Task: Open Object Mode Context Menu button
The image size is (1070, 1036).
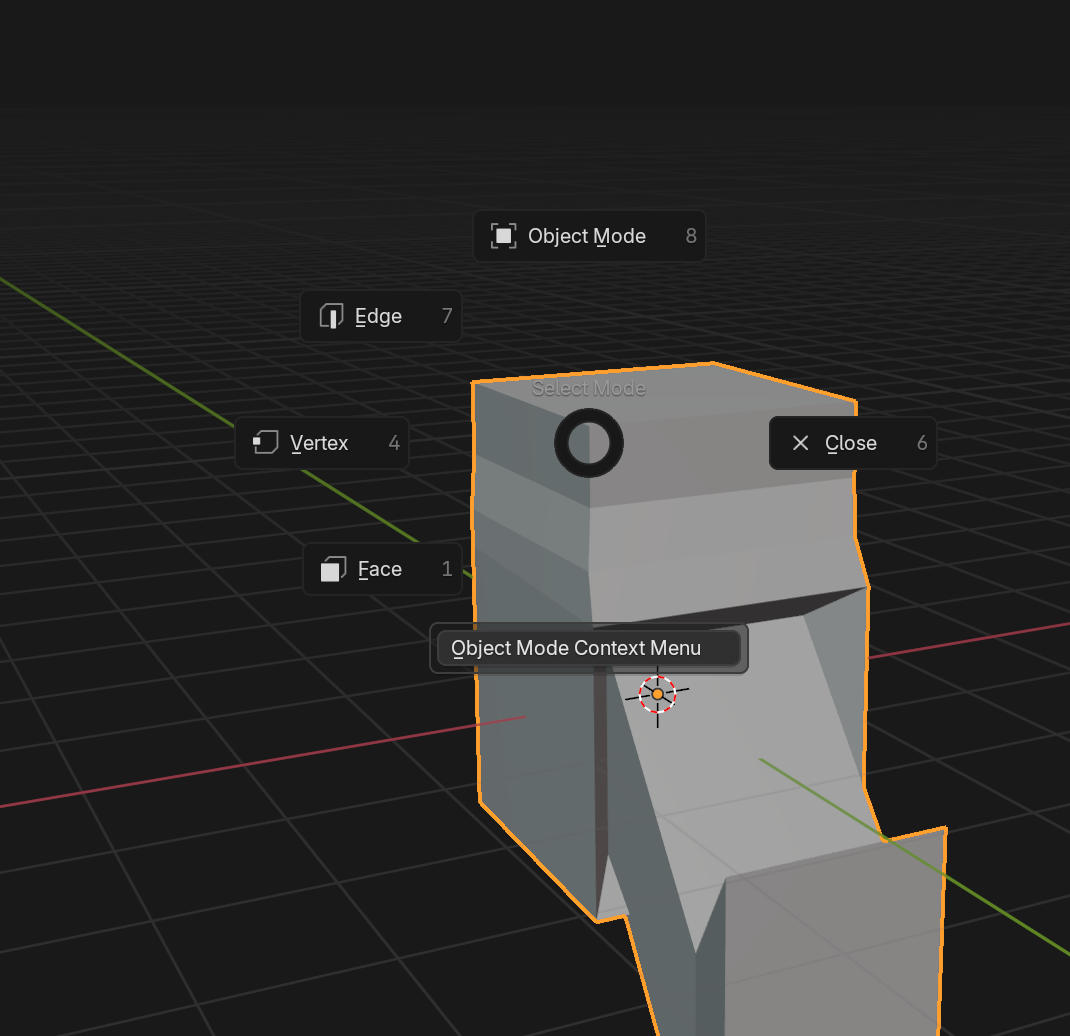Action: [589, 648]
